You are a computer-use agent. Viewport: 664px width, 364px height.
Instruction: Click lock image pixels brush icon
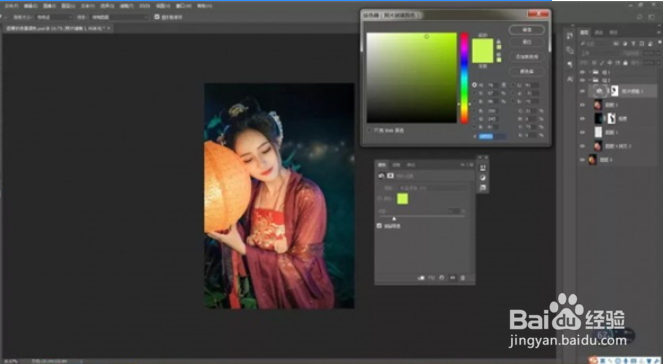[x=602, y=63]
